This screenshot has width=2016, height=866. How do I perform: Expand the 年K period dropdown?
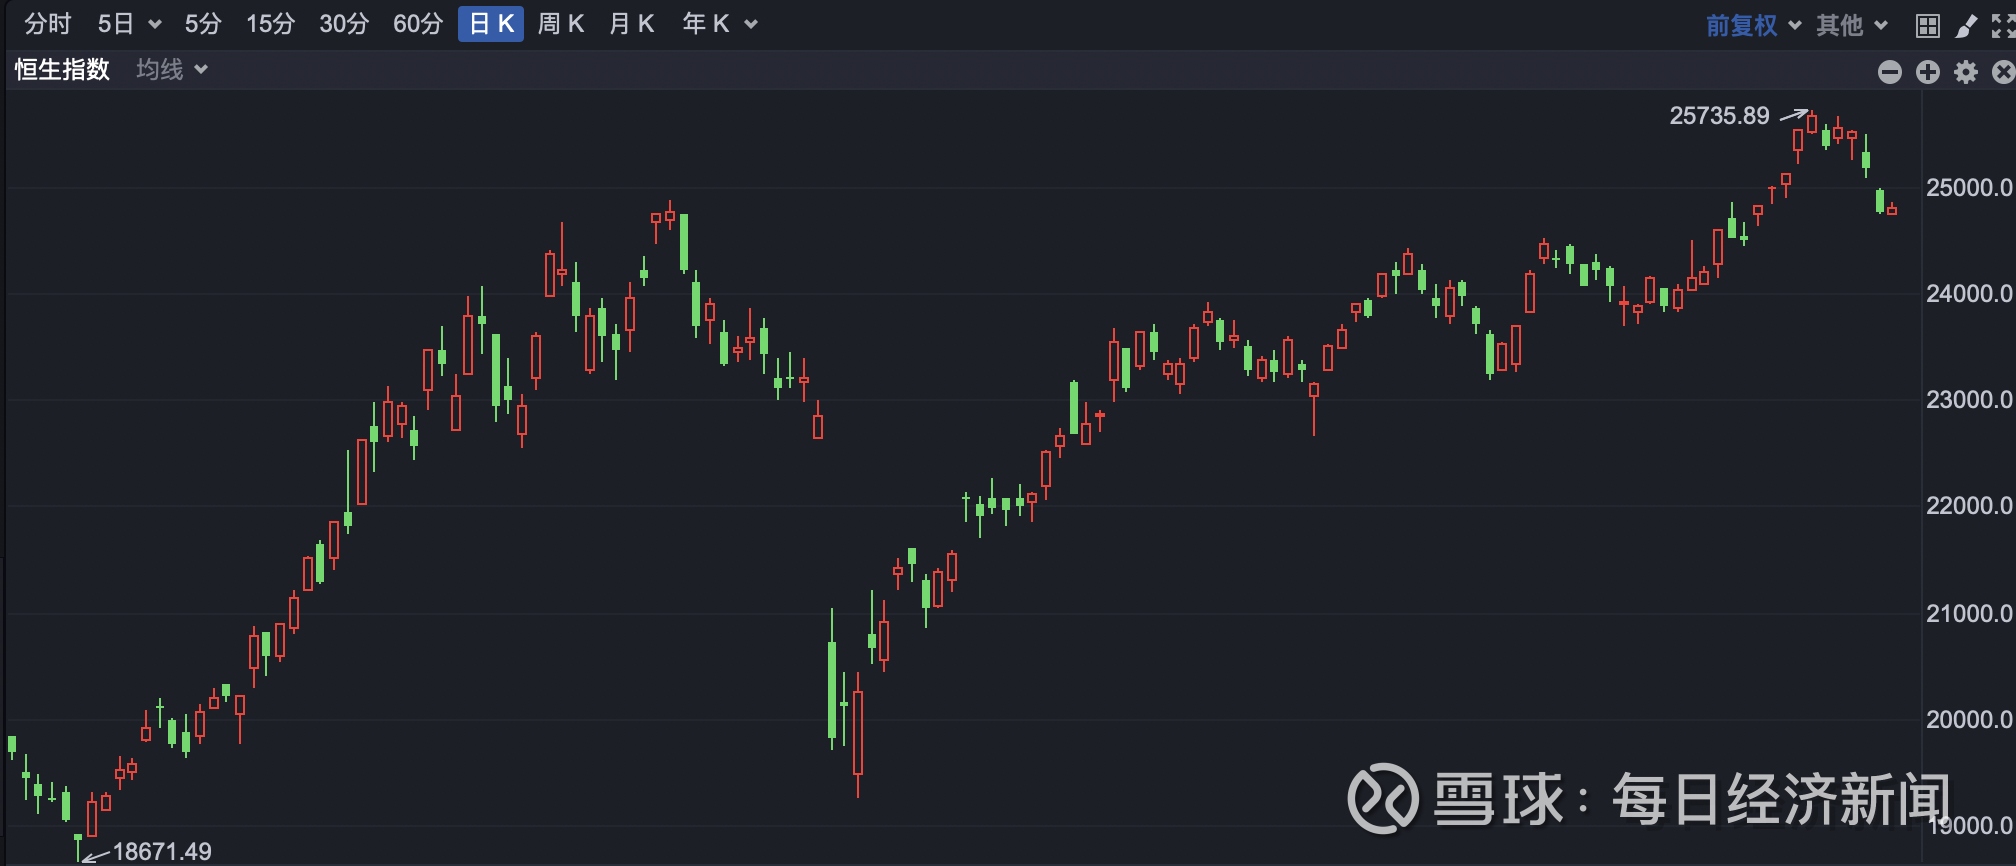tap(720, 24)
